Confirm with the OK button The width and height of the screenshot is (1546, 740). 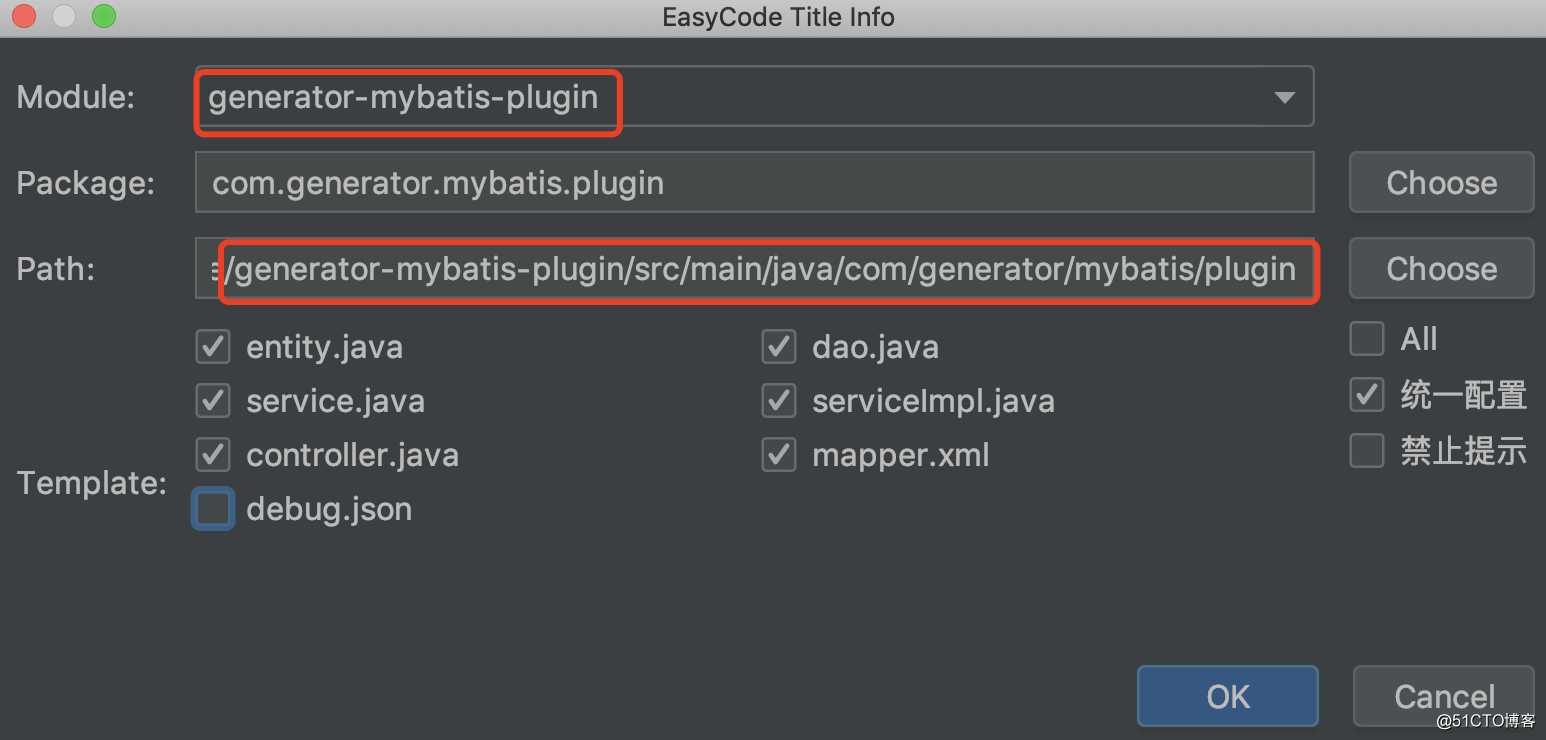pyautogui.click(x=1228, y=696)
